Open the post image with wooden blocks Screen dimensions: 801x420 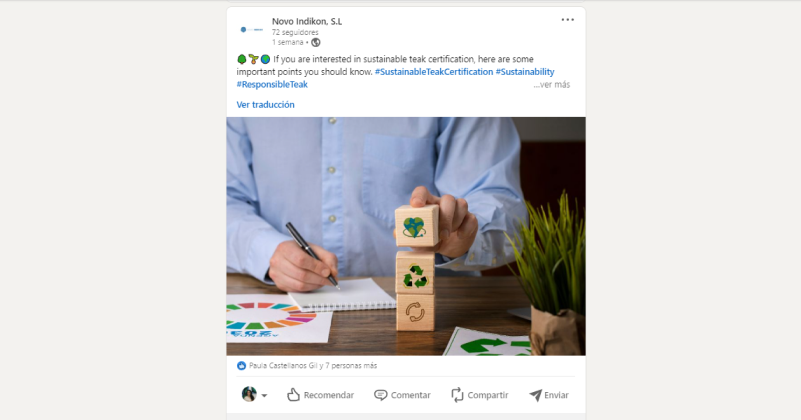[x=406, y=236]
